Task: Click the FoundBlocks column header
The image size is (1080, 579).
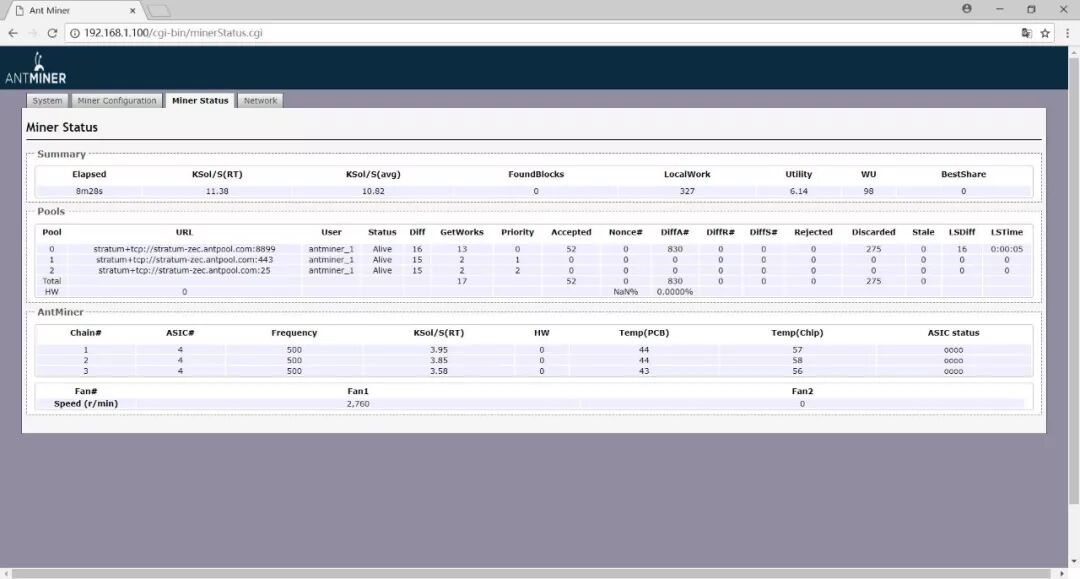Action: tap(536, 174)
